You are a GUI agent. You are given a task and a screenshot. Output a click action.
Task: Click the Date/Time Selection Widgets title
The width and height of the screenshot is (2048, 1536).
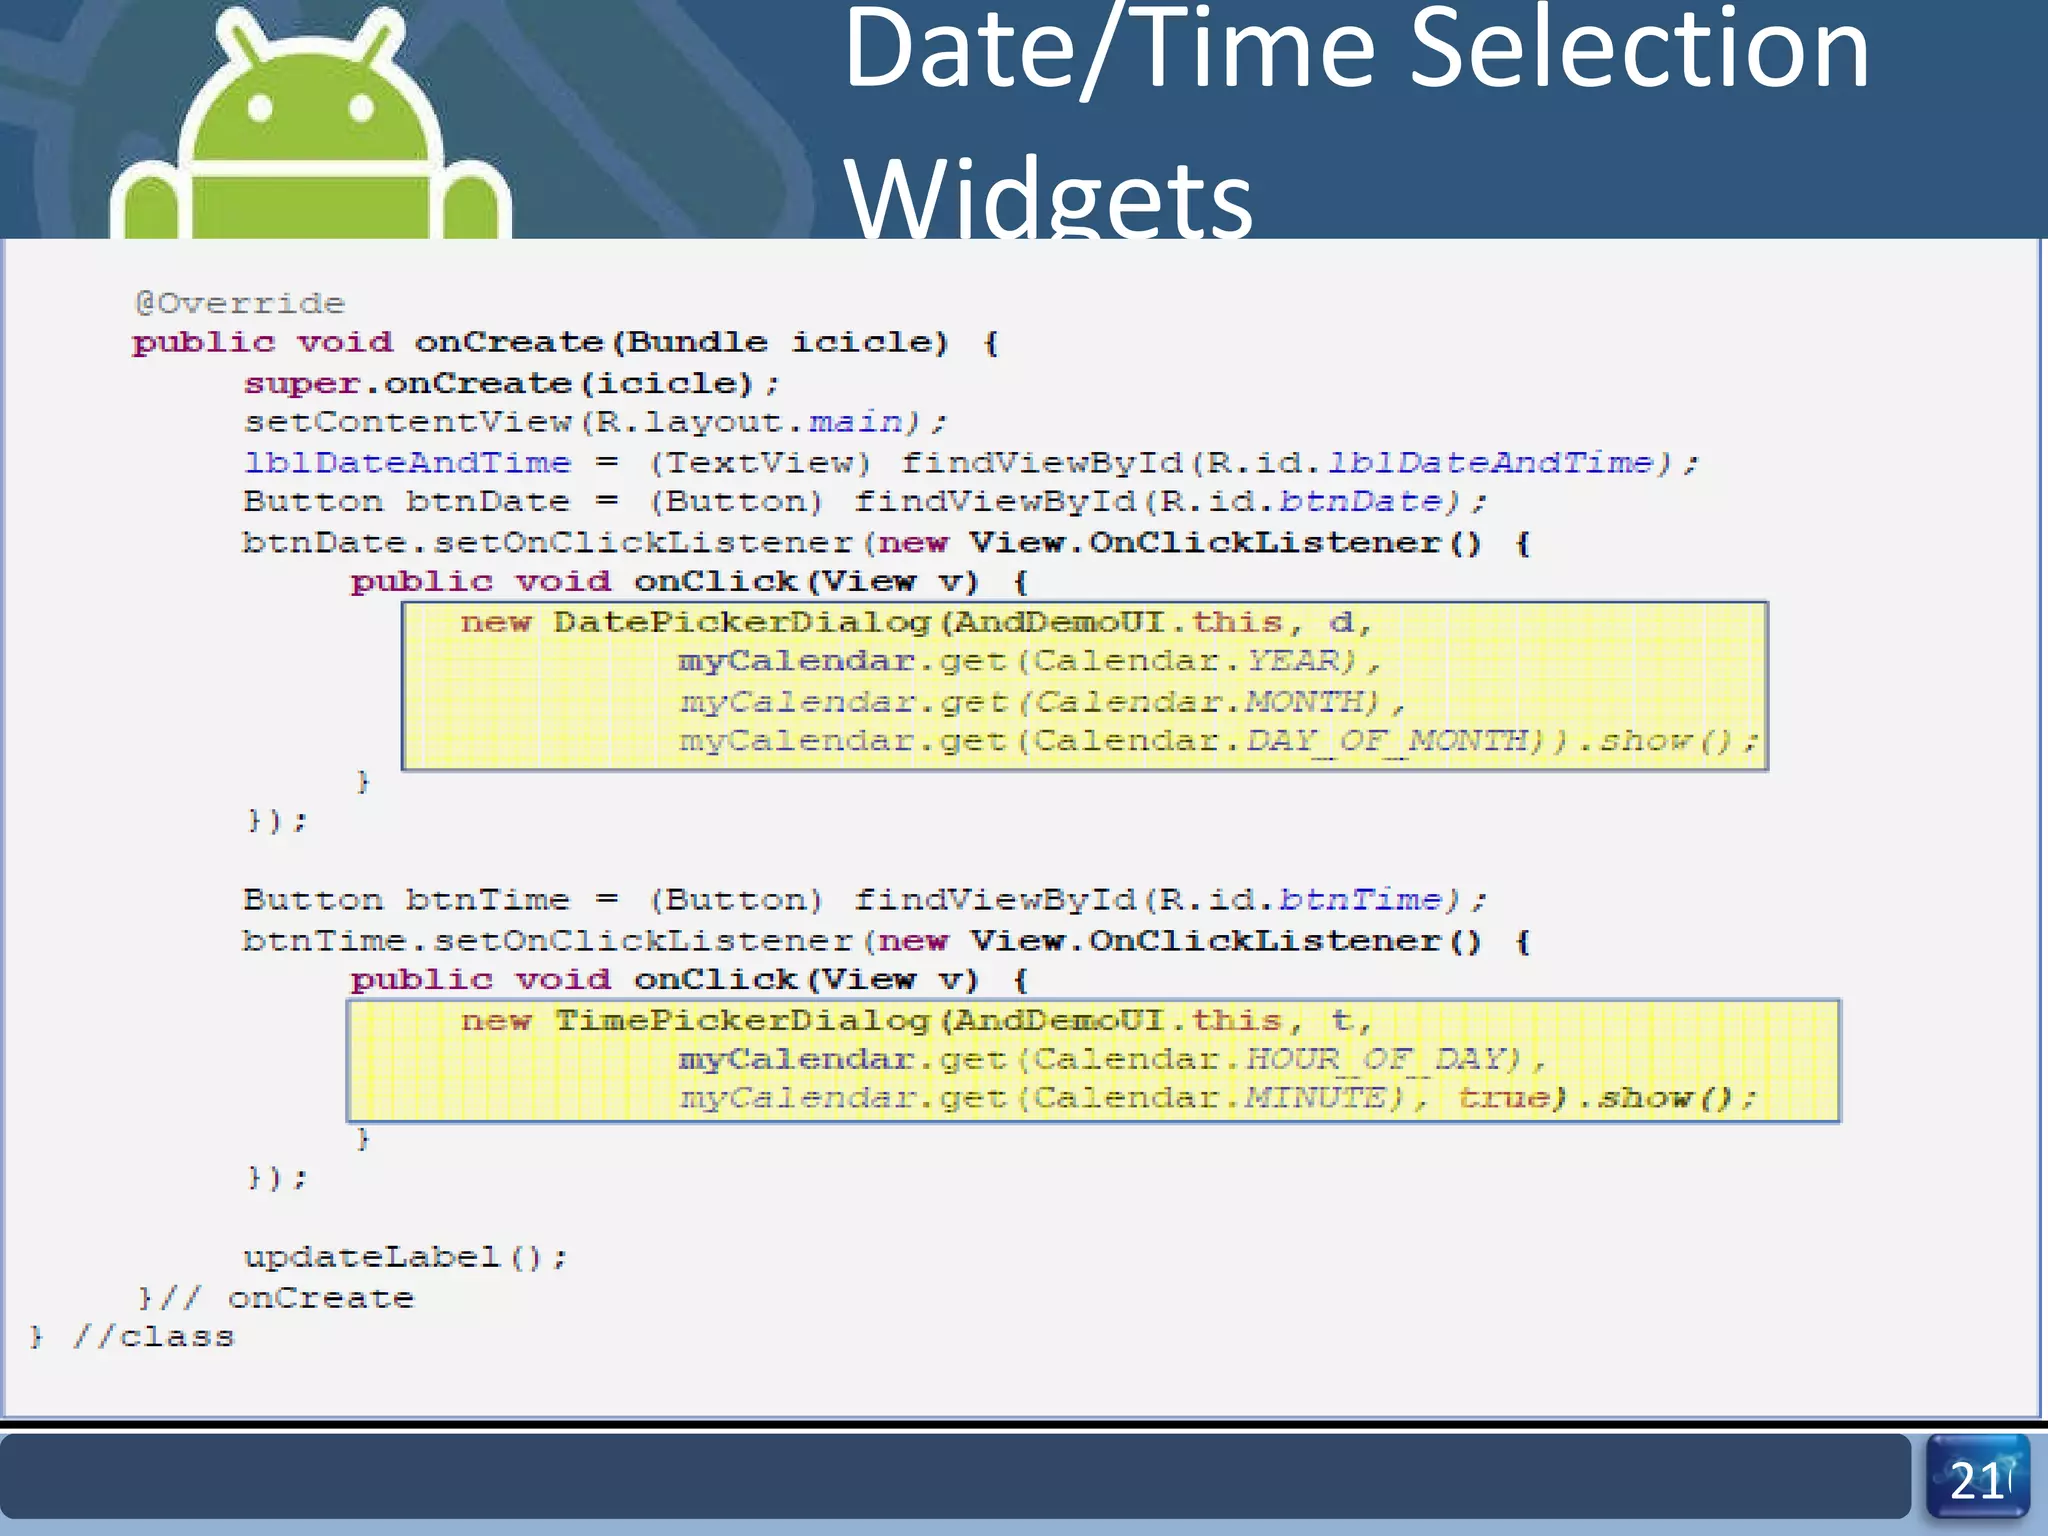(x=1356, y=120)
